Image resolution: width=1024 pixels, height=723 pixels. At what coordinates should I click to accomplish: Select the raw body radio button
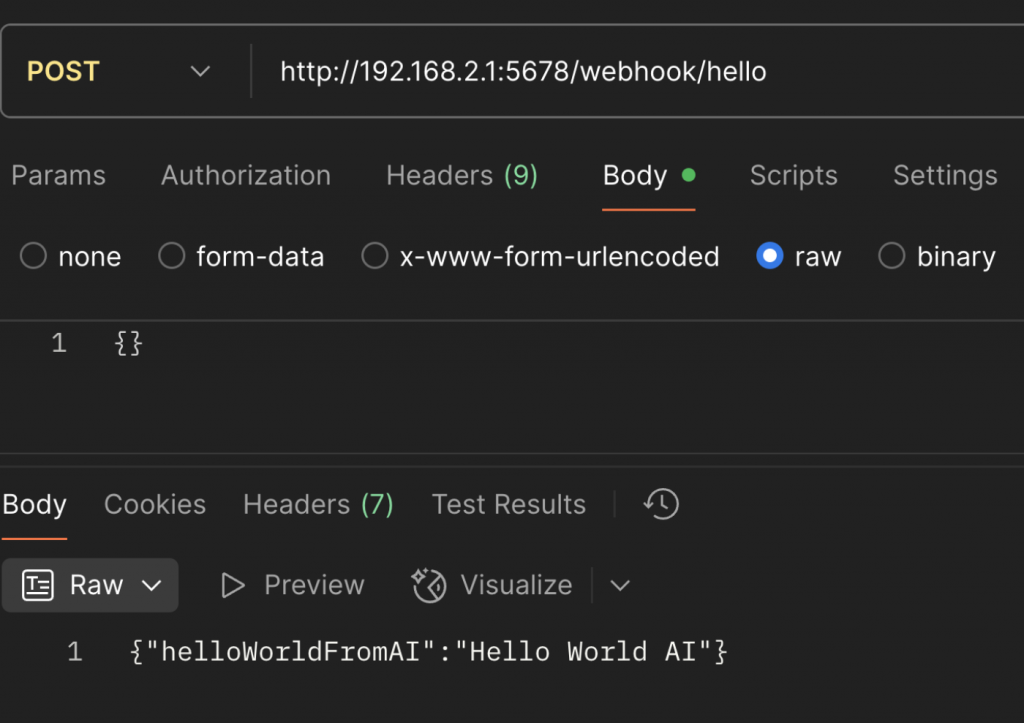[x=770, y=257]
